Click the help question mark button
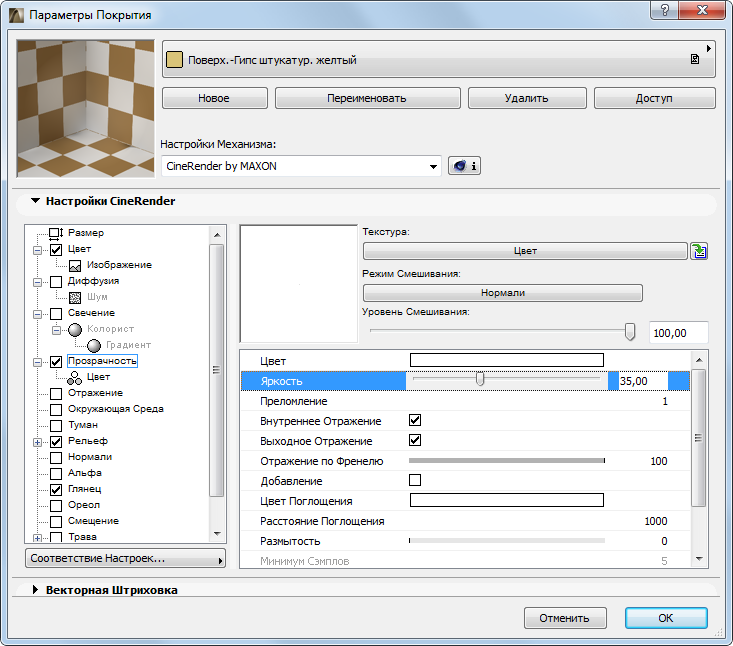The height and width of the screenshot is (646, 733). click(664, 10)
